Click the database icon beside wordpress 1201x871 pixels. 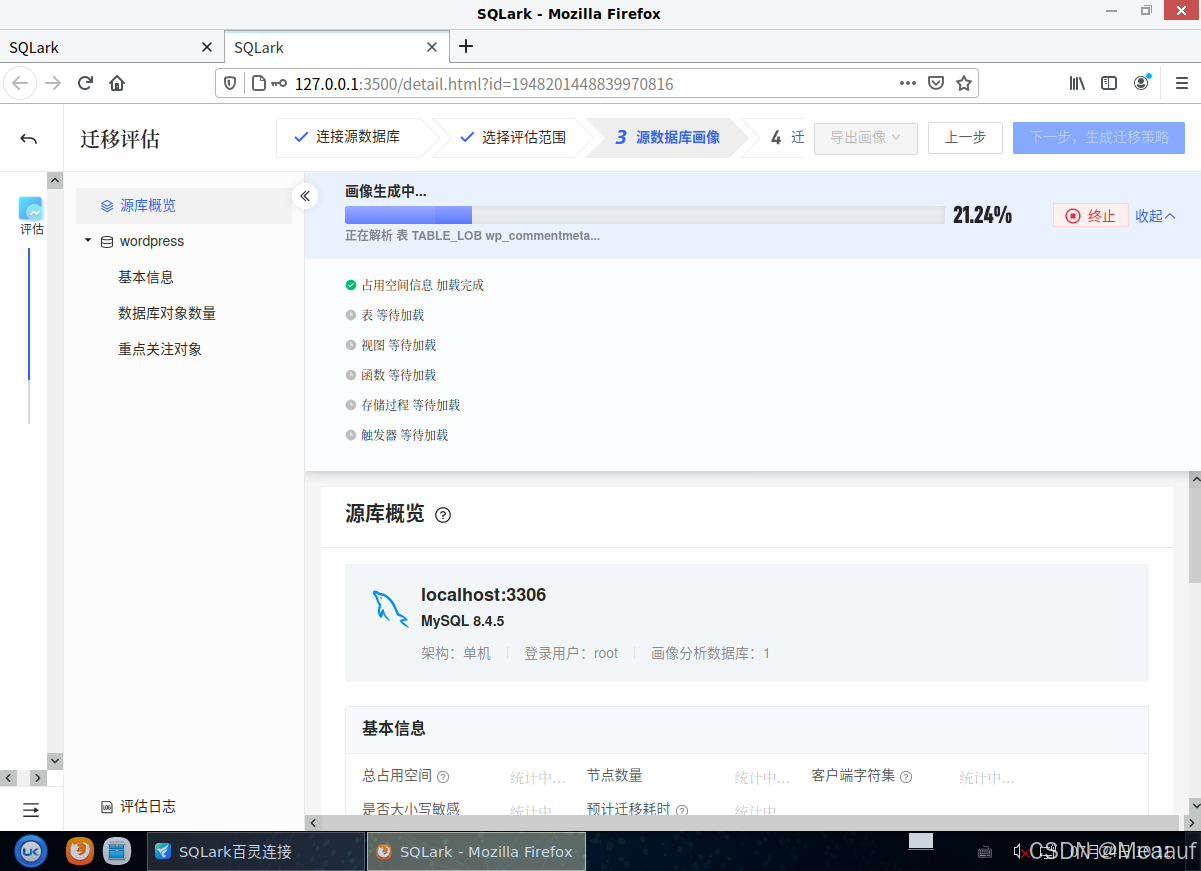pos(107,241)
